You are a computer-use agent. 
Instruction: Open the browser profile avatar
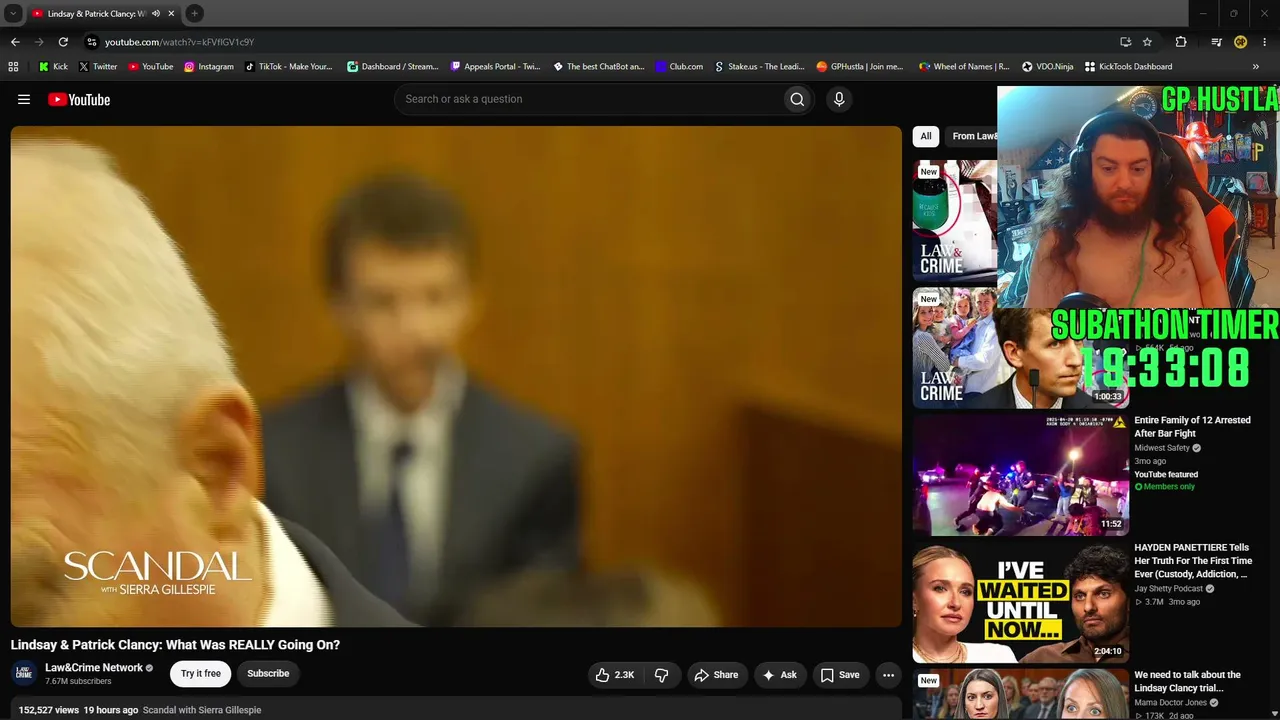click(1240, 42)
